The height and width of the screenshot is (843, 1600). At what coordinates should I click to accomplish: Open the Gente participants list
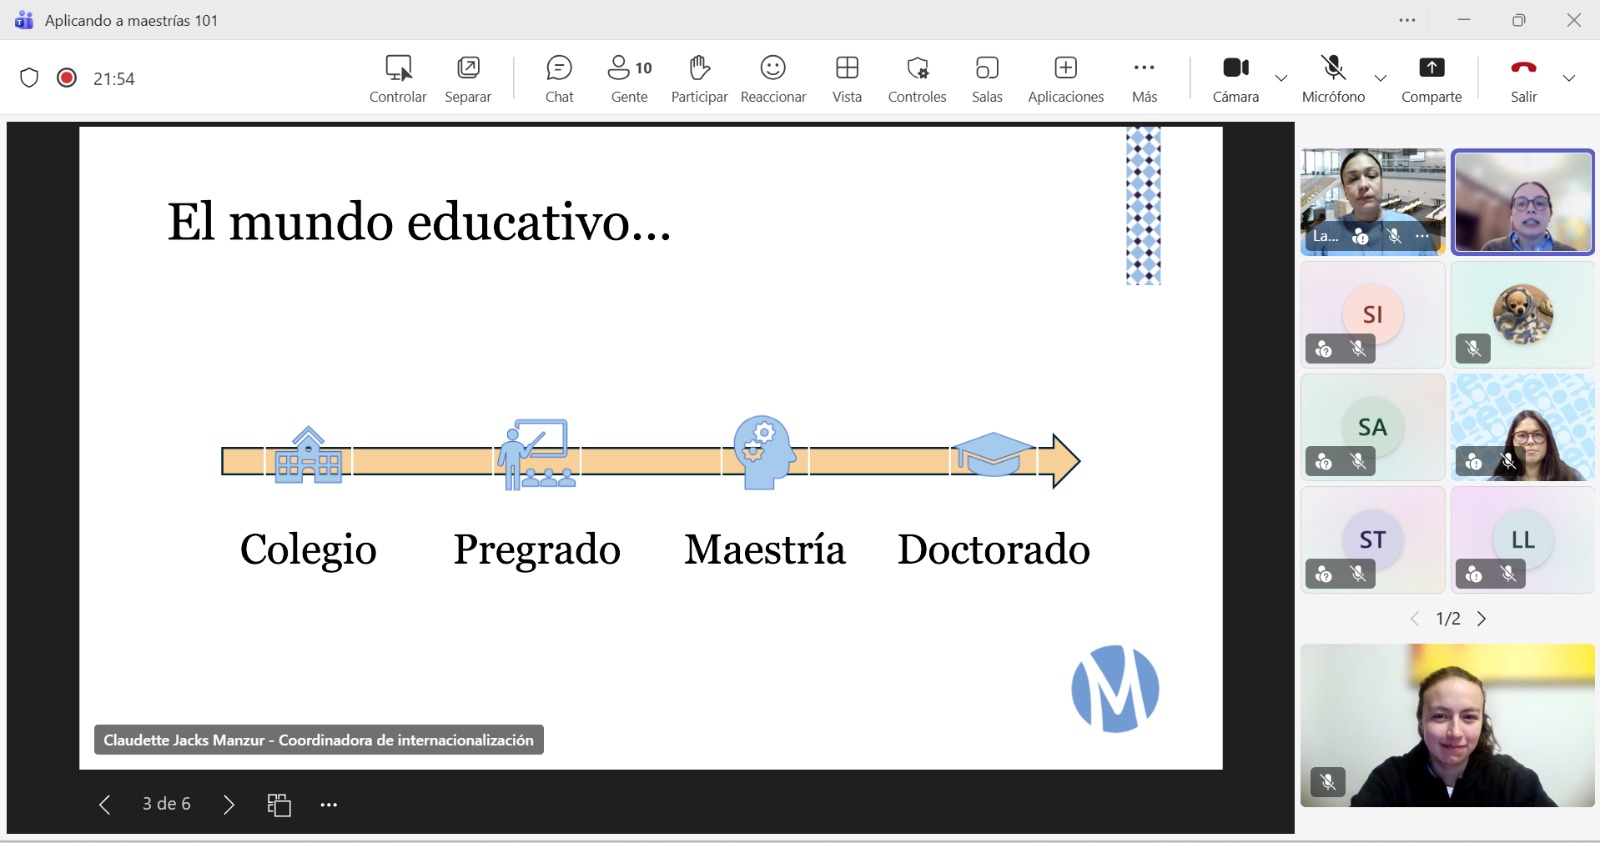(x=629, y=78)
